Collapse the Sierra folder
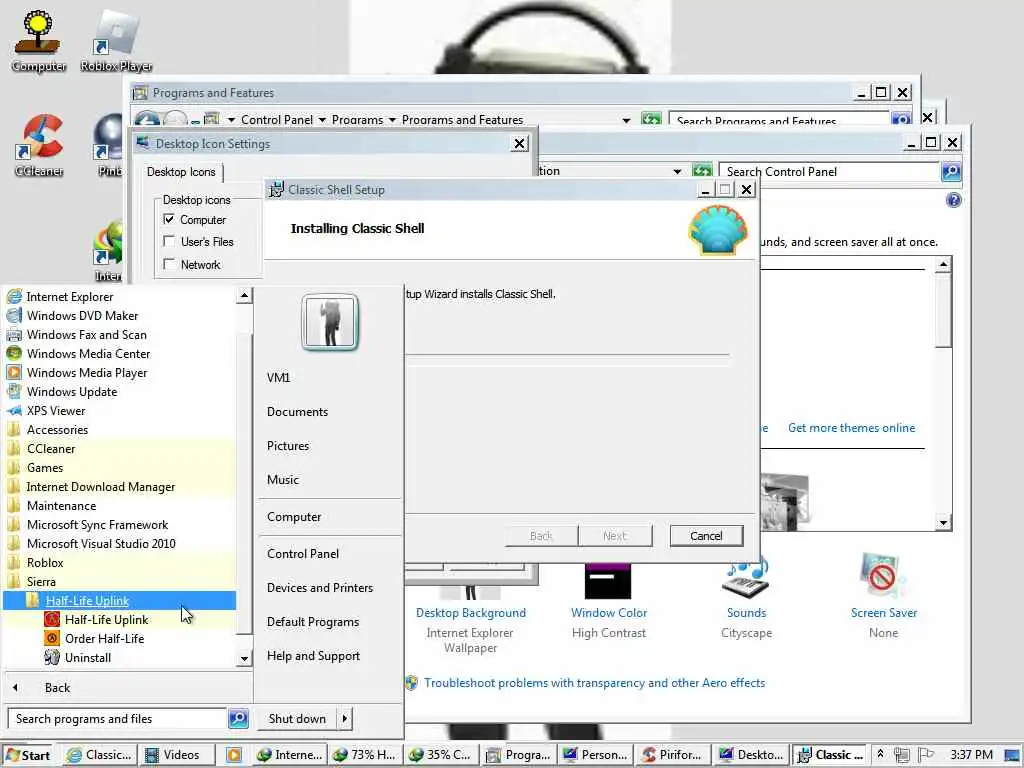Image resolution: width=1024 pixels, height=768 pixels. pos(40,581)
